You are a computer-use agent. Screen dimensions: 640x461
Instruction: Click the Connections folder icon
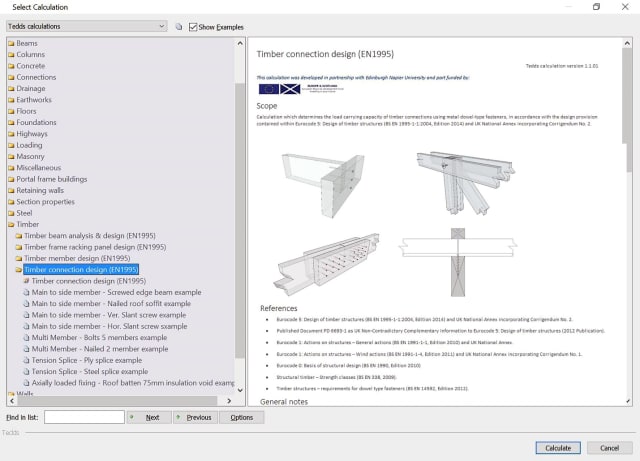point(11,77)
